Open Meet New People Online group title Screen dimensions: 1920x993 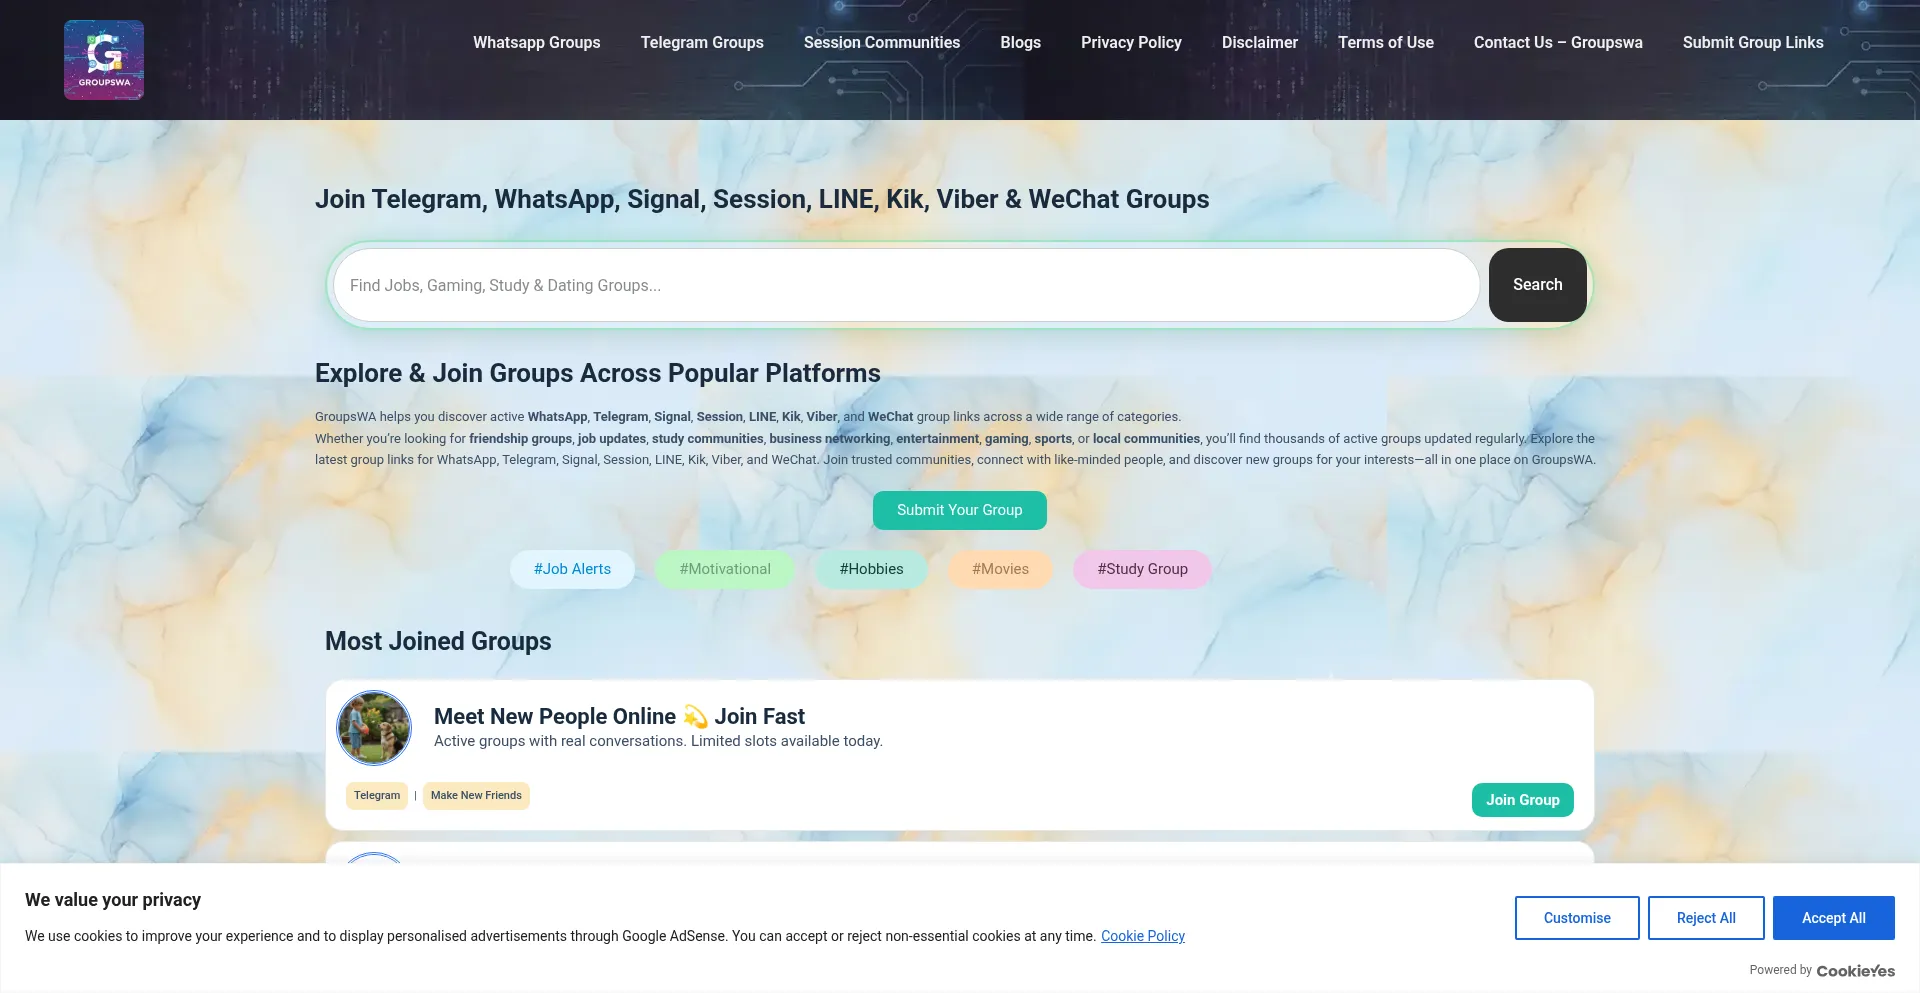[619, 716]
